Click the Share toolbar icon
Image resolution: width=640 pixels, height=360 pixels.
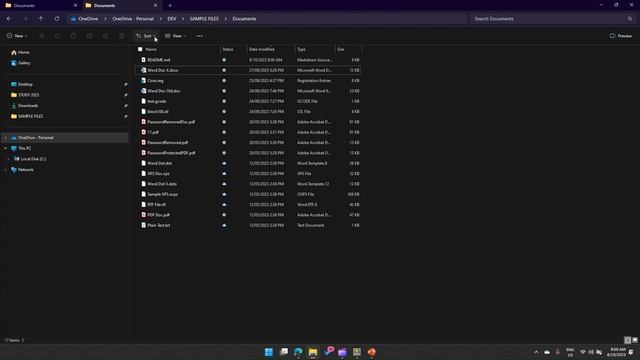pos(105,36)
